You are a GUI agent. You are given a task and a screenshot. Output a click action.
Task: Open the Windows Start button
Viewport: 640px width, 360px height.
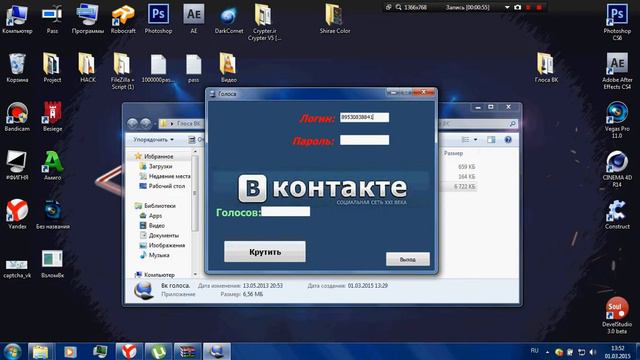12,351
